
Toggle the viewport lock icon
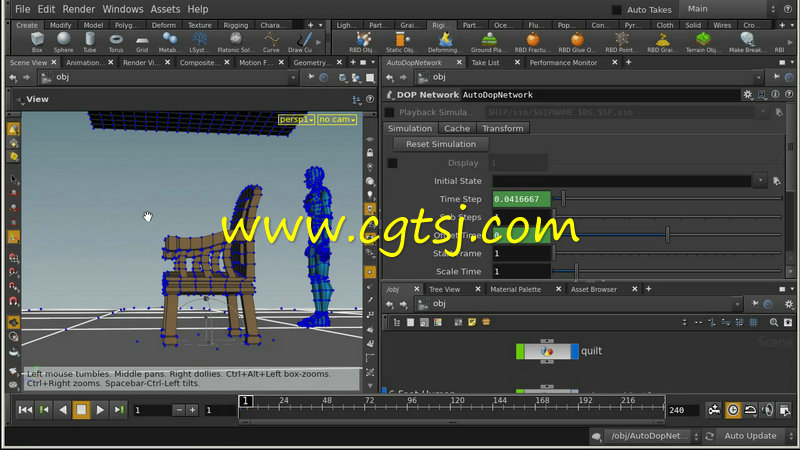[x=370, y=153]
